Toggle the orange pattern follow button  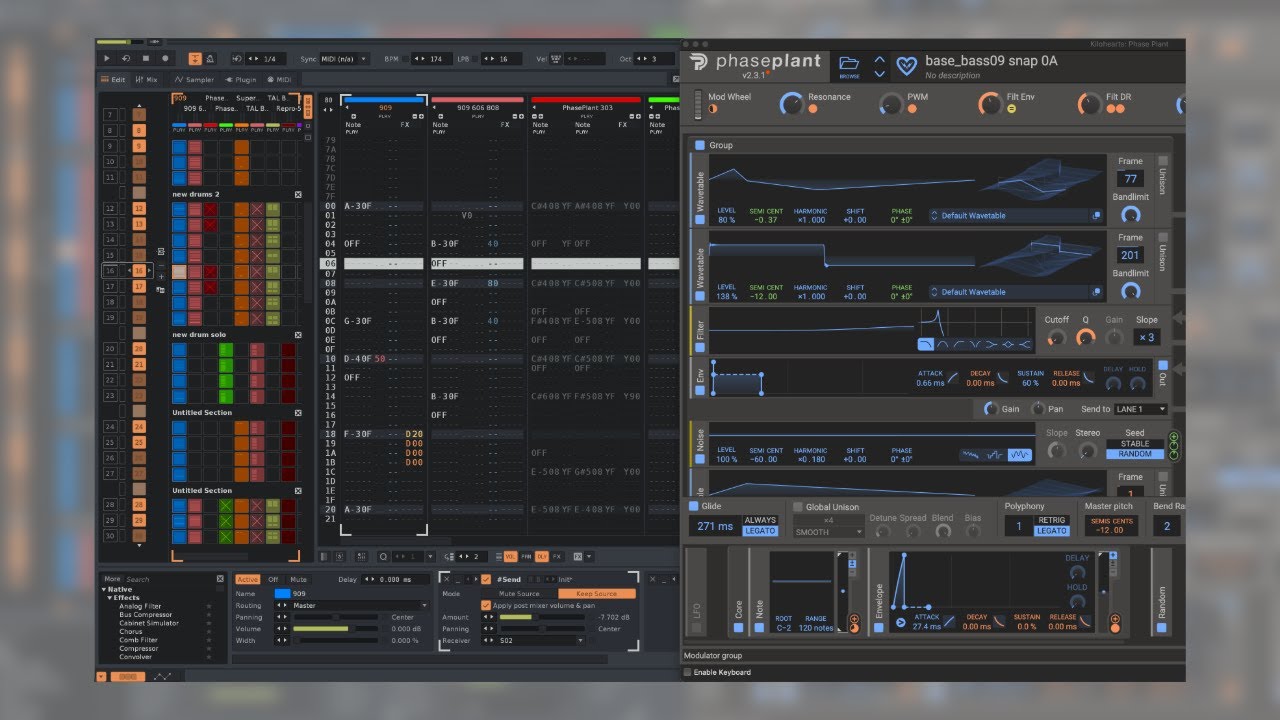[x=195, y=59]
